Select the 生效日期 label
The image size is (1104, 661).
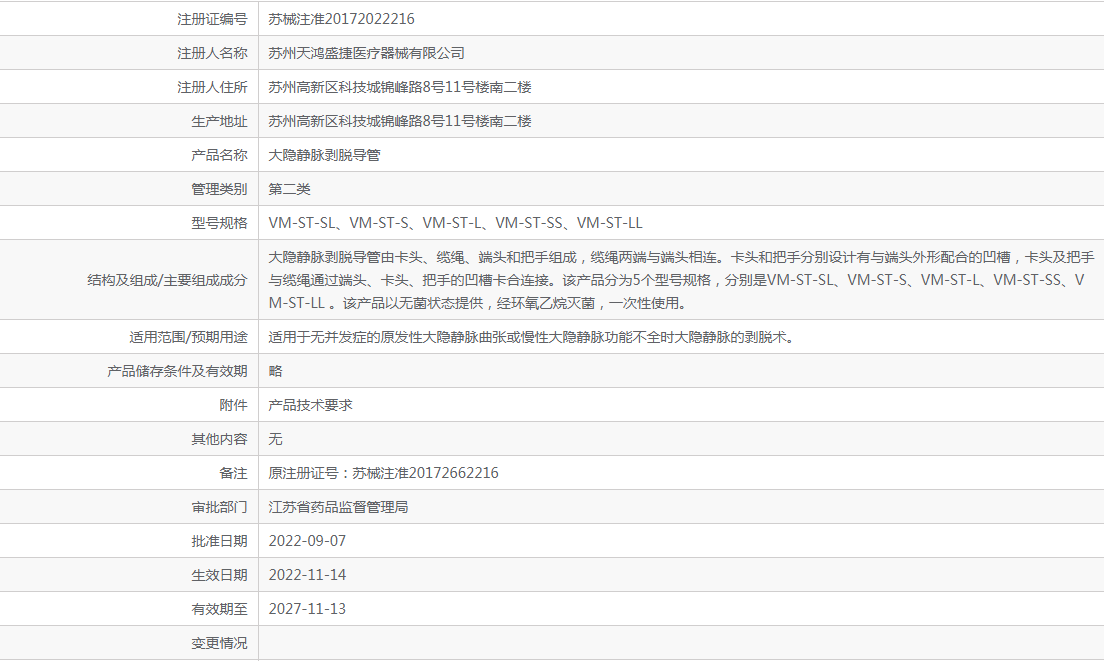click(219, 575)
